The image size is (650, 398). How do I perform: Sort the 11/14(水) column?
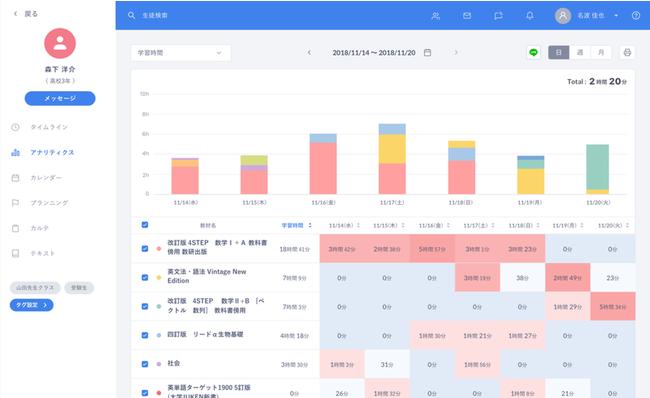coord(358,226)
